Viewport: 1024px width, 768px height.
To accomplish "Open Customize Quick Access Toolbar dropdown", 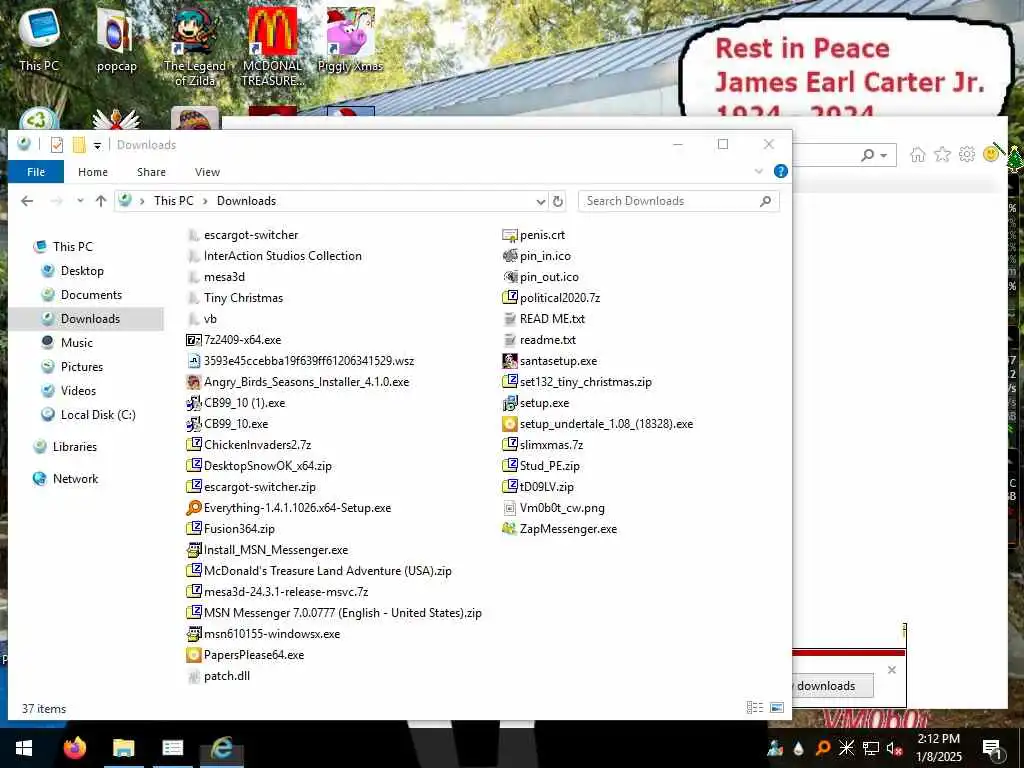I will (97, 145).
